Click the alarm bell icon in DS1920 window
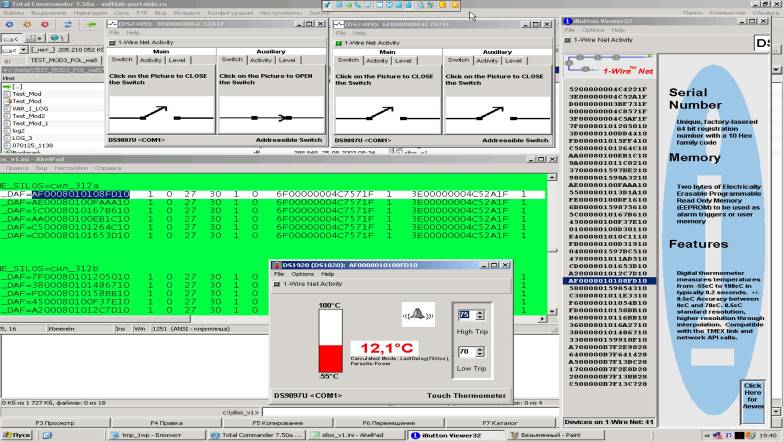Image resolution: width=783 pixels, height=442 pixels. (418, 314)
